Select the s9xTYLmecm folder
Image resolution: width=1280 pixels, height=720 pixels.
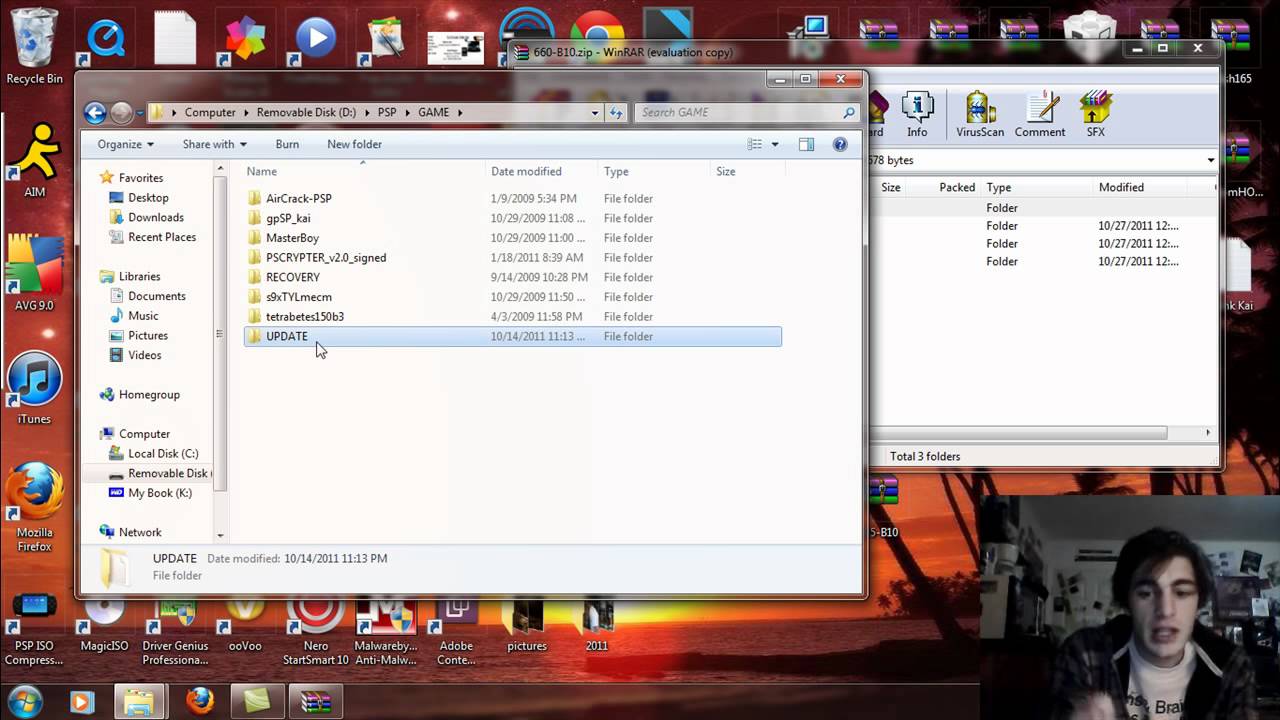click(x=299, y=297)
